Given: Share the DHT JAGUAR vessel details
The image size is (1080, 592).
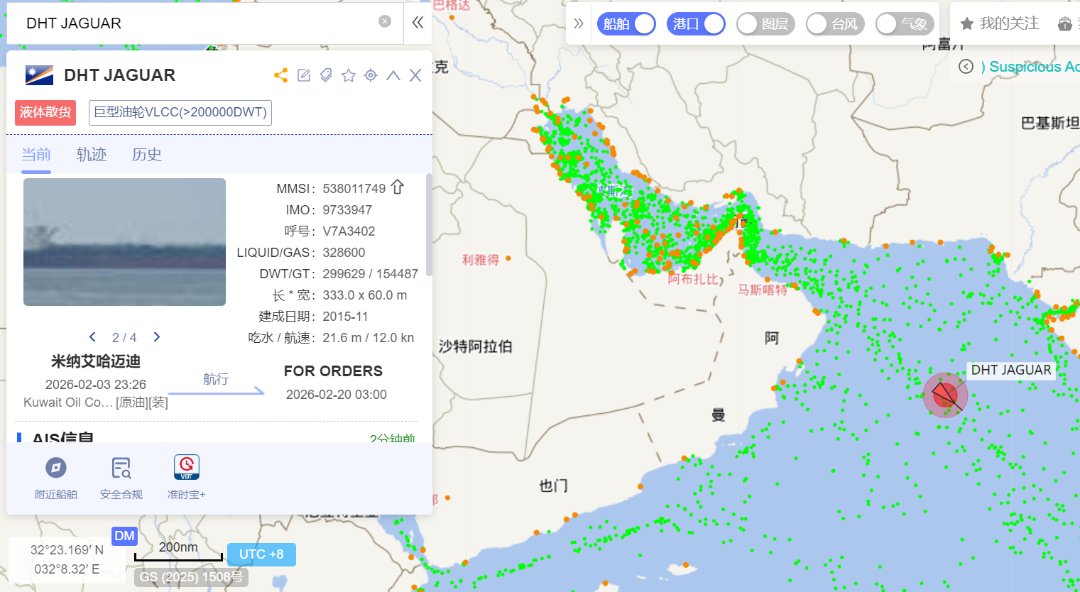Looking at the screenshot, I should [281, 76].
